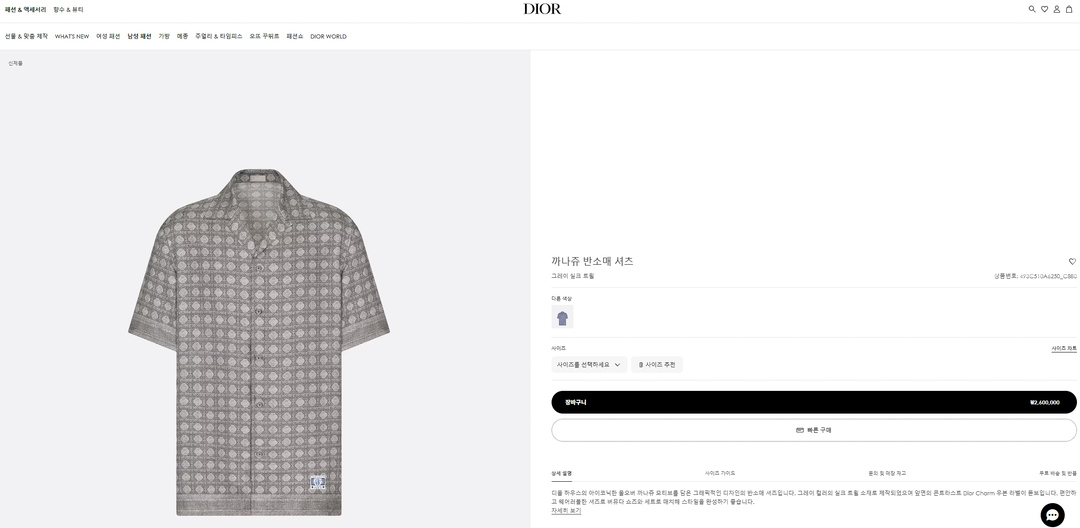Open the 남성 패션 menu
This screenshot has height=528, width=1080.
click(x=139, y=36)
